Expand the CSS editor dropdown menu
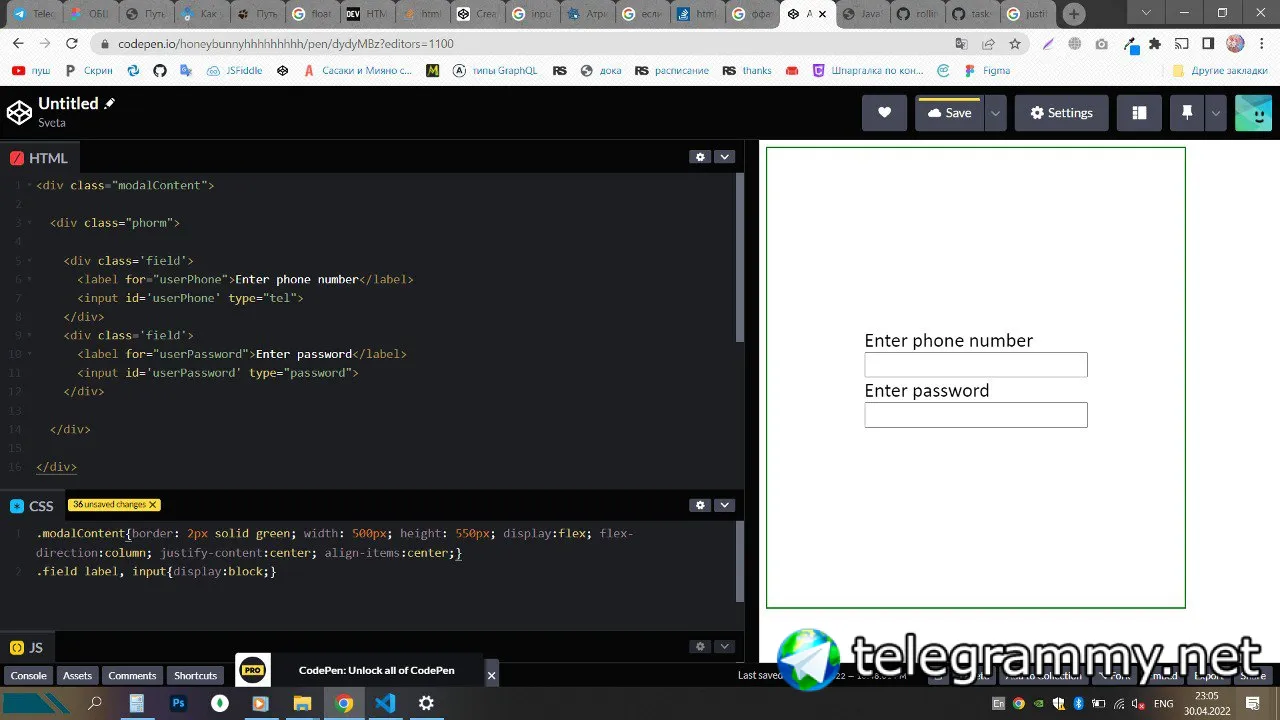The height and width of the screenshot is (720, 1280). coord(724,505)
